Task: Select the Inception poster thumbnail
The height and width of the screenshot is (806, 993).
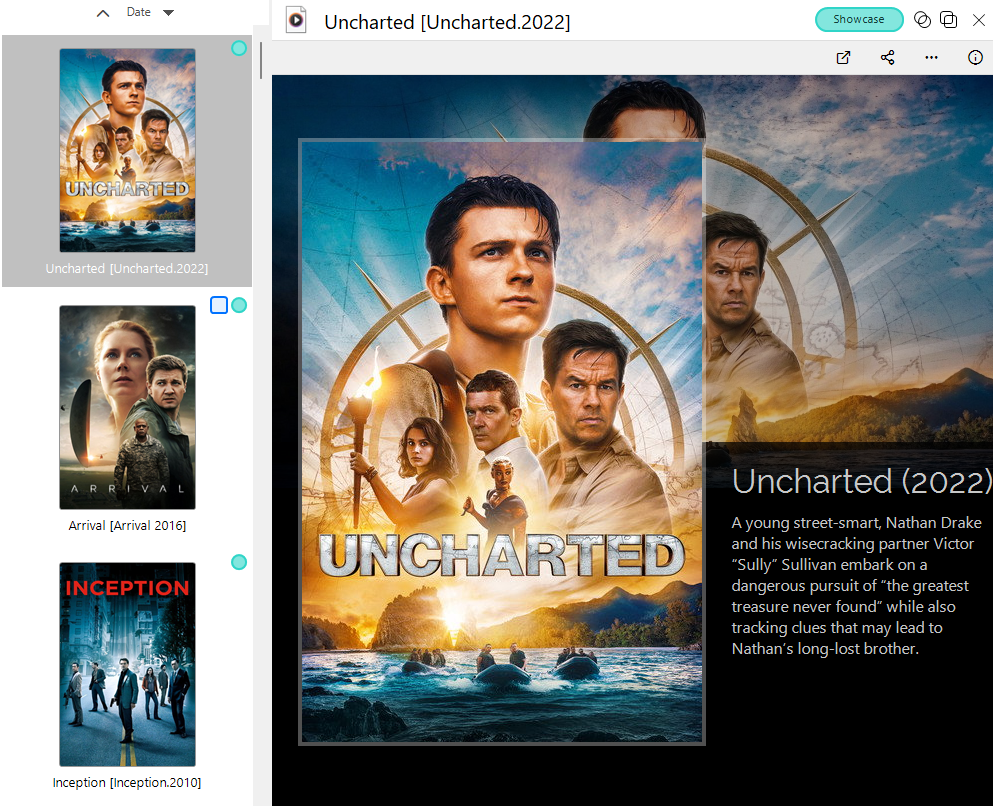Action: tap(127, 665)
